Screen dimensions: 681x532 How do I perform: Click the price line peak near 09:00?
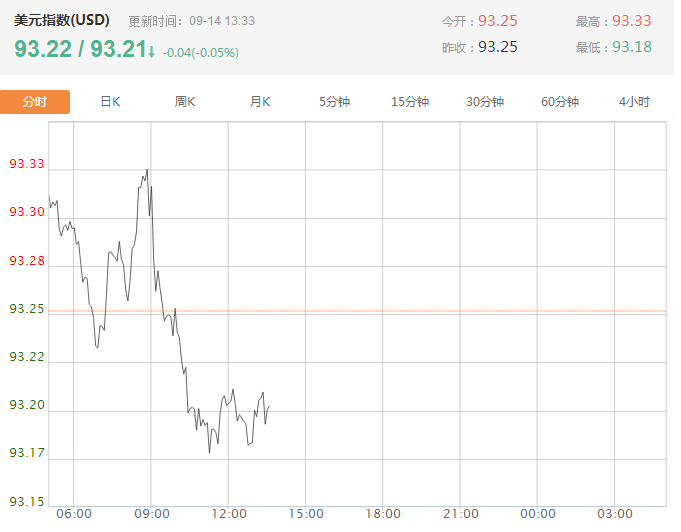[147, 170]
